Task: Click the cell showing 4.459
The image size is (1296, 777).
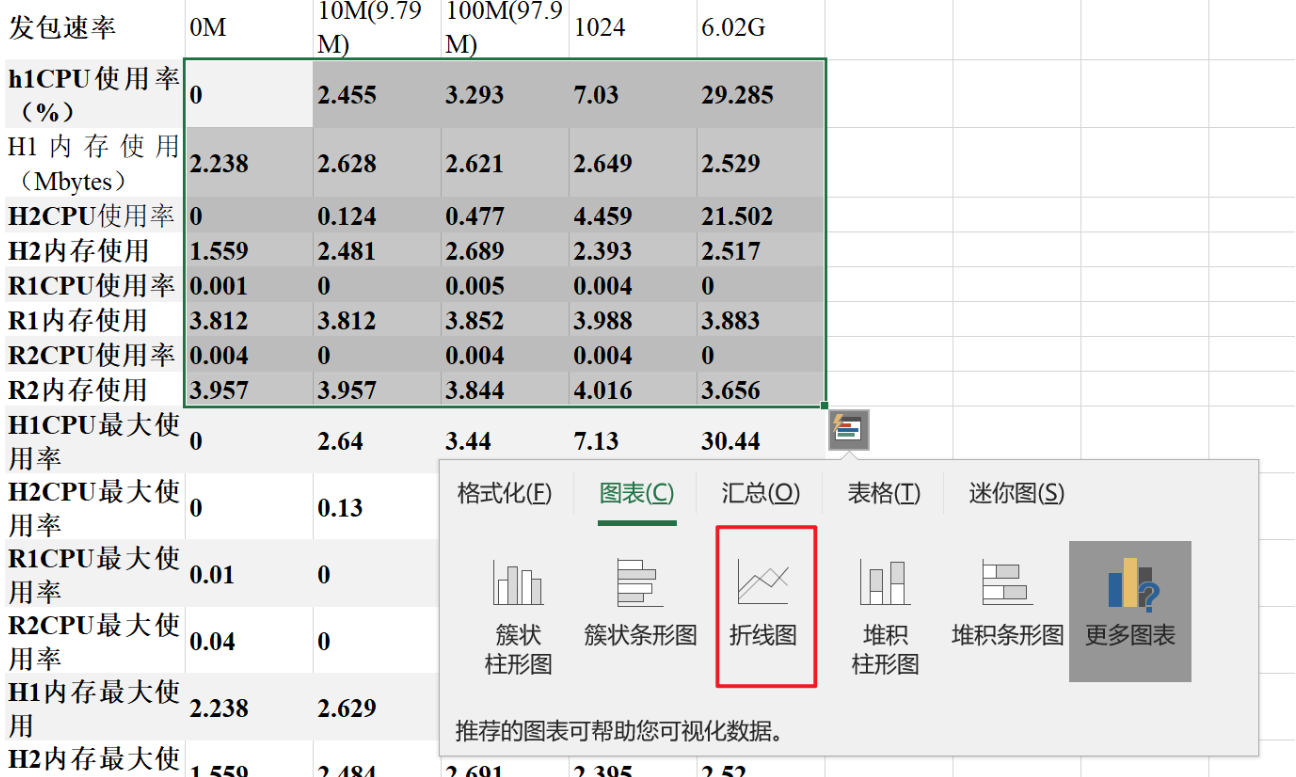Action: (632, 216)
